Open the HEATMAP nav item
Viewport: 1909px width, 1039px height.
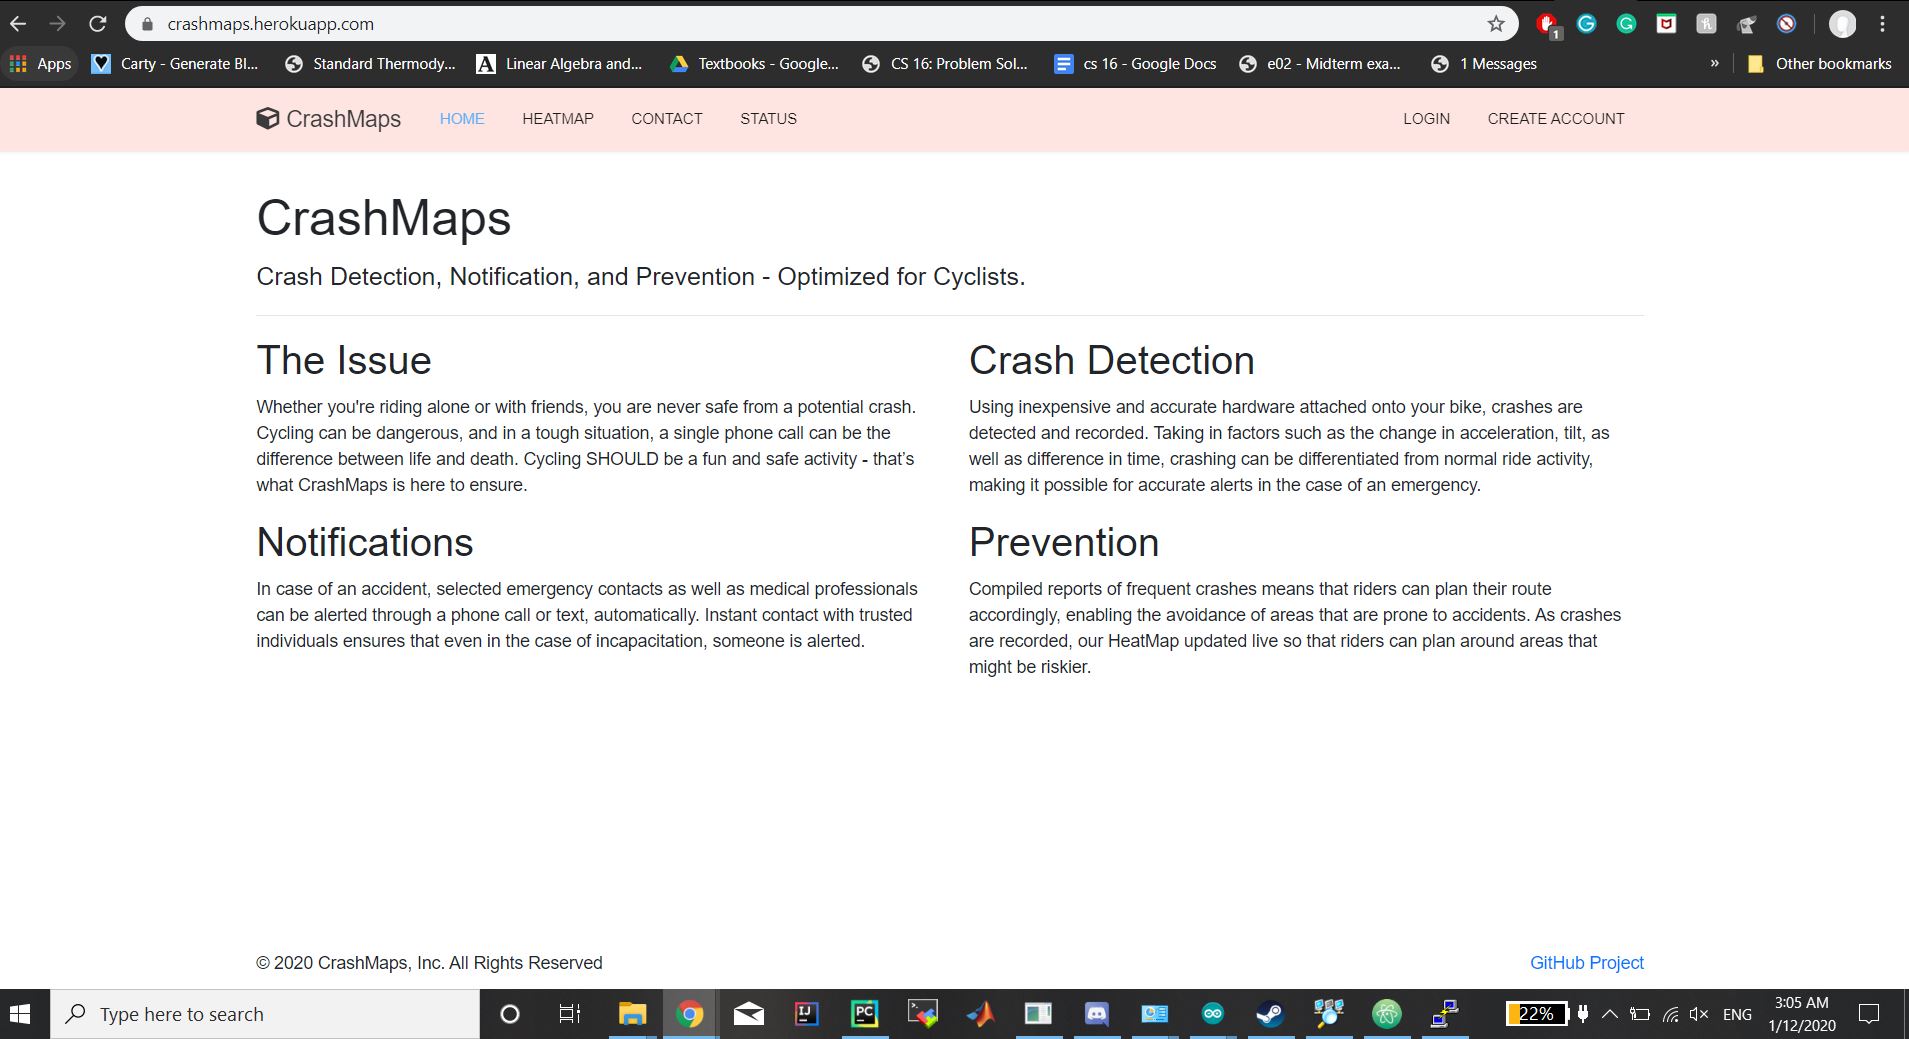click(x=558, y=119)
